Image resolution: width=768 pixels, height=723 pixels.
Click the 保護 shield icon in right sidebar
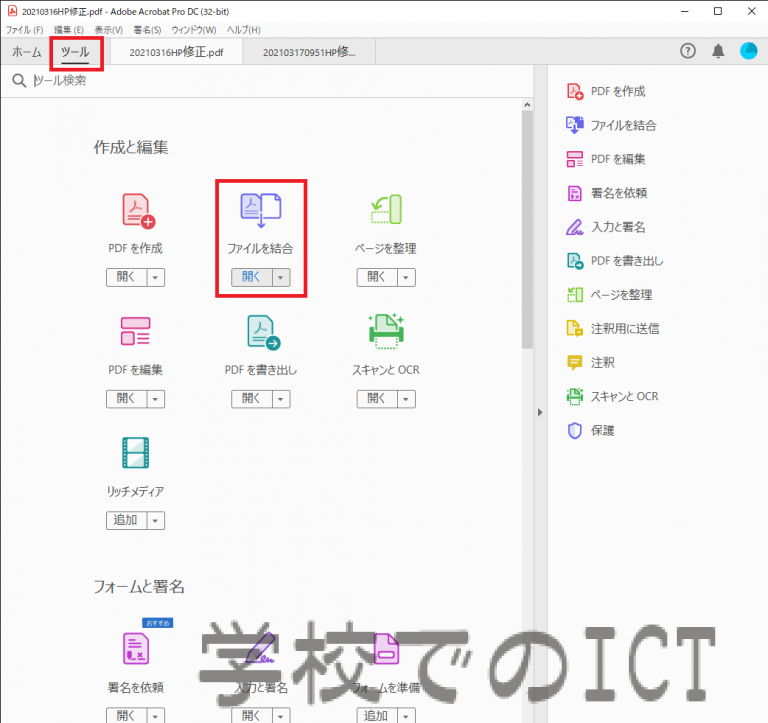(575, 431)
